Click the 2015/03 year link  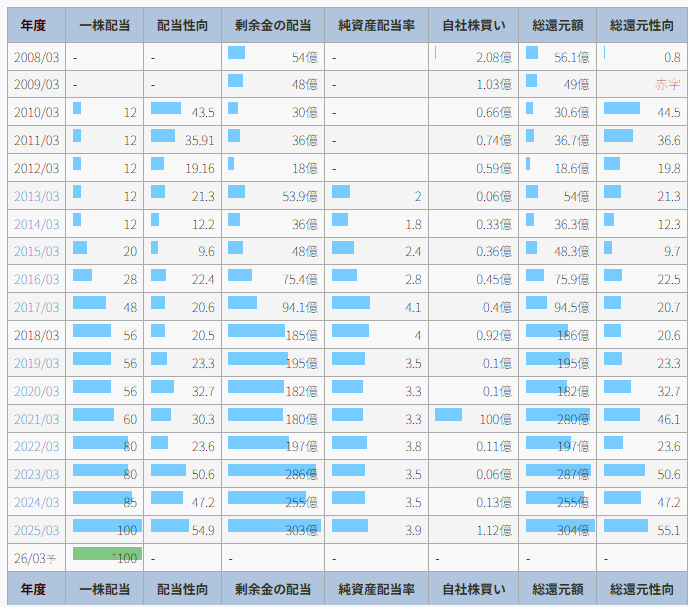[36, 252]
